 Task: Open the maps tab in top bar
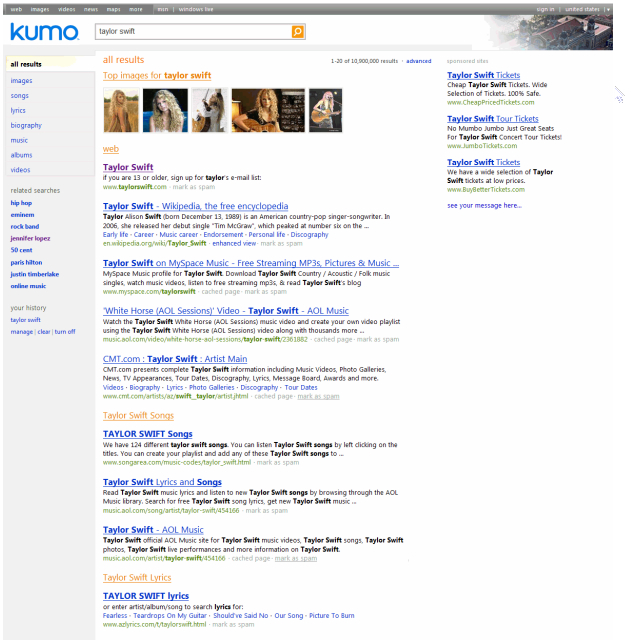[113, 9]
